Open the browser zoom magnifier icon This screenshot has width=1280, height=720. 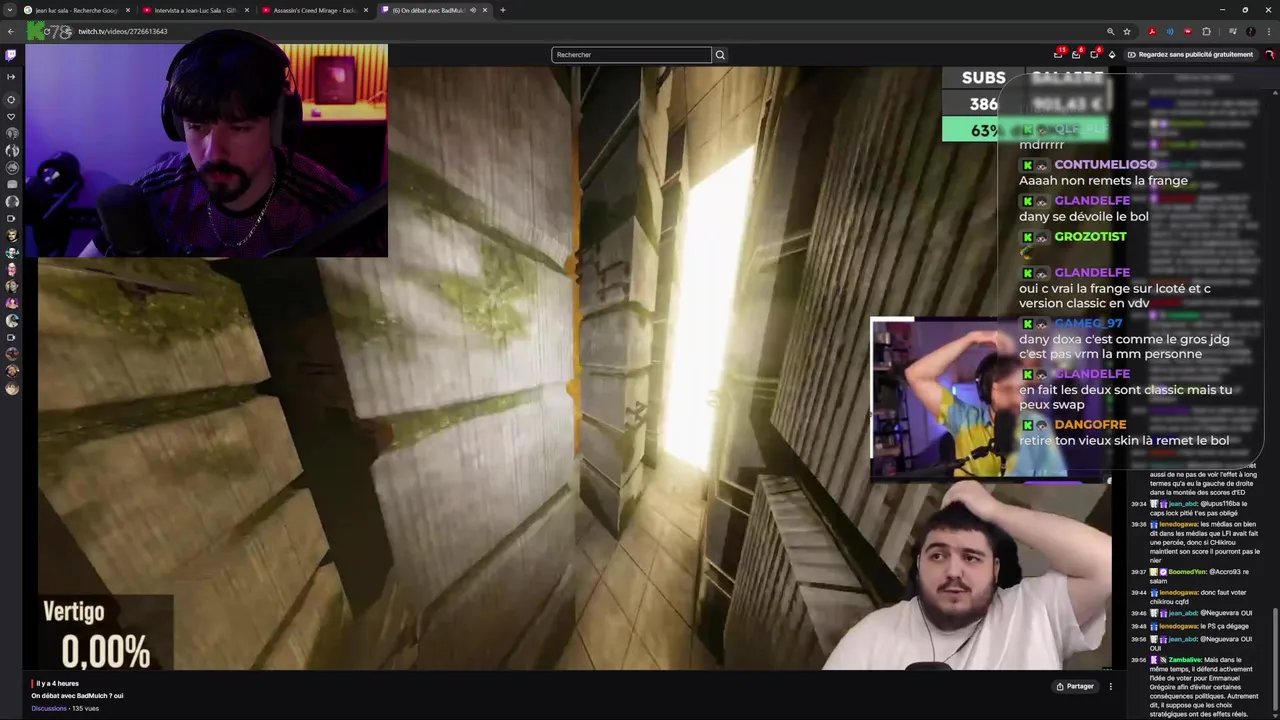(x=1110, y=31)
